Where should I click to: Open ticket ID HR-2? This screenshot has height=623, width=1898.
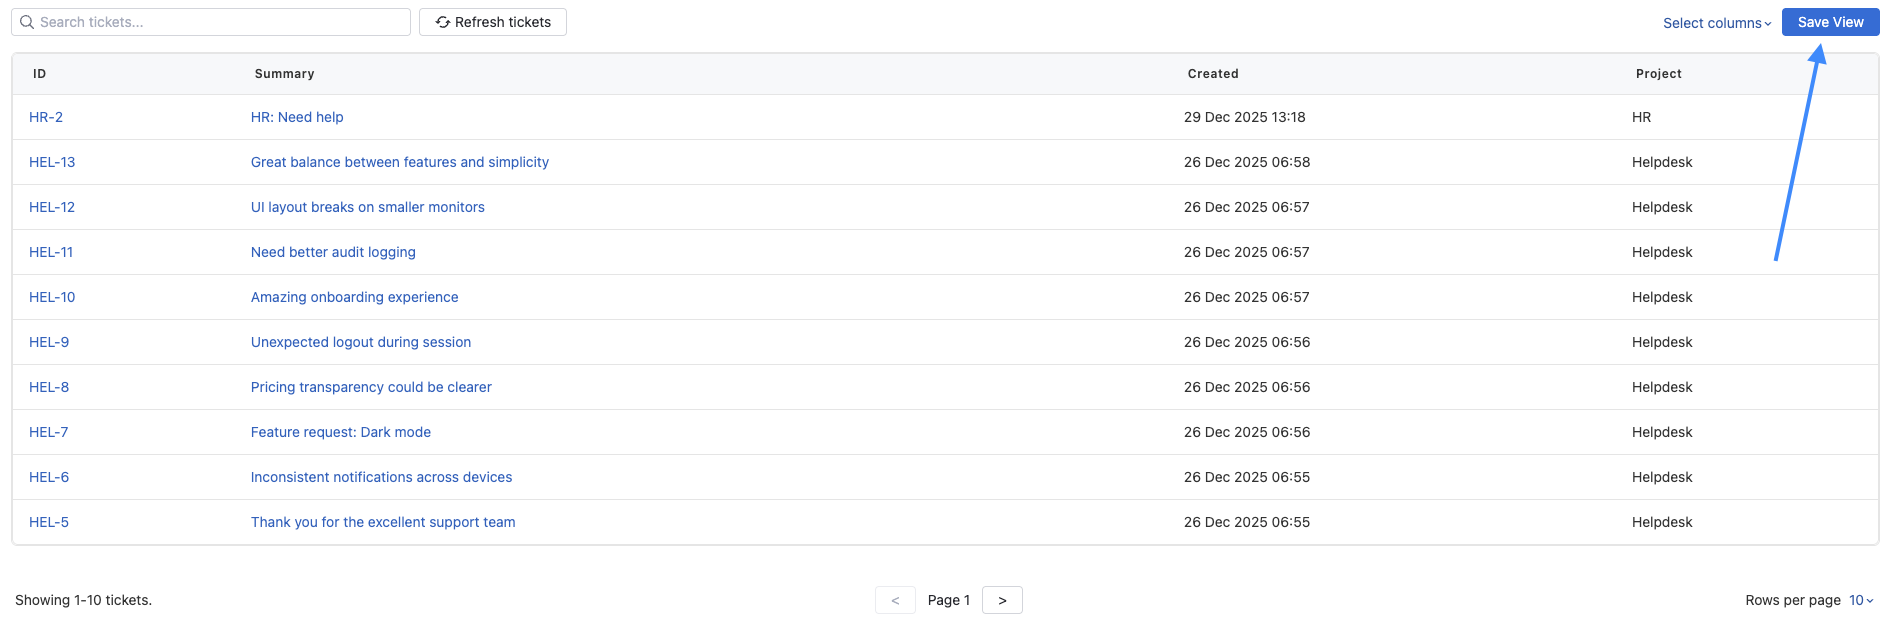click(46, 117)
